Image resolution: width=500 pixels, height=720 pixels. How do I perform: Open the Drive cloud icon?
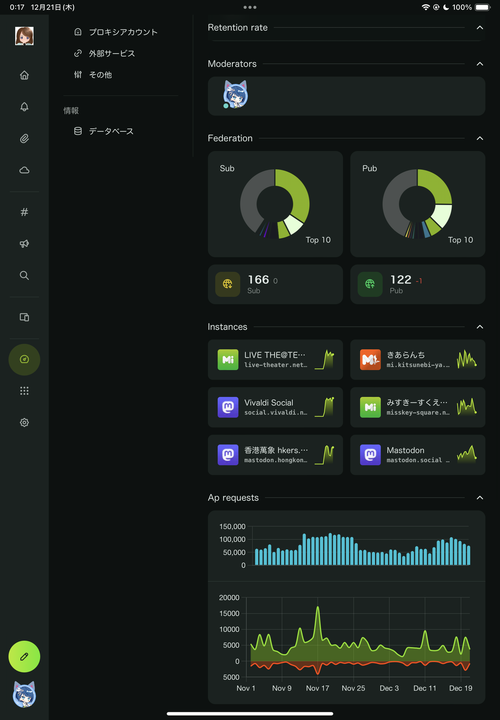(x=24, y=170)
